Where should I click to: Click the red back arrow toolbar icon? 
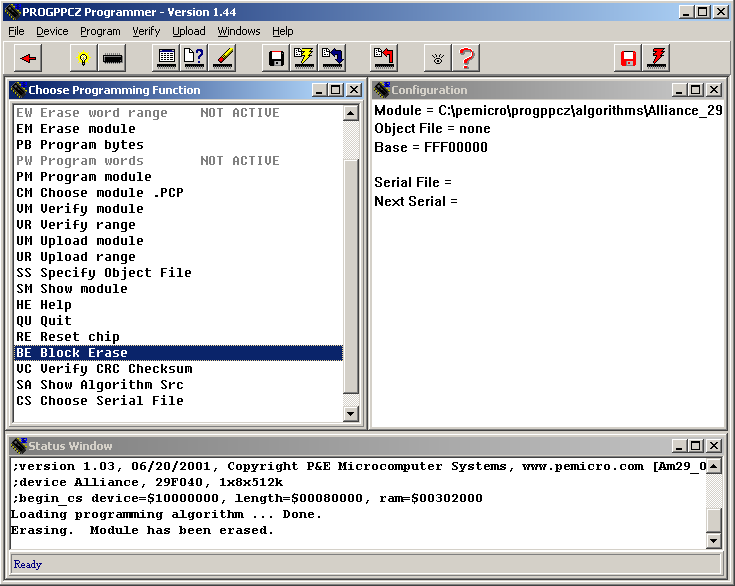point(28,58)
